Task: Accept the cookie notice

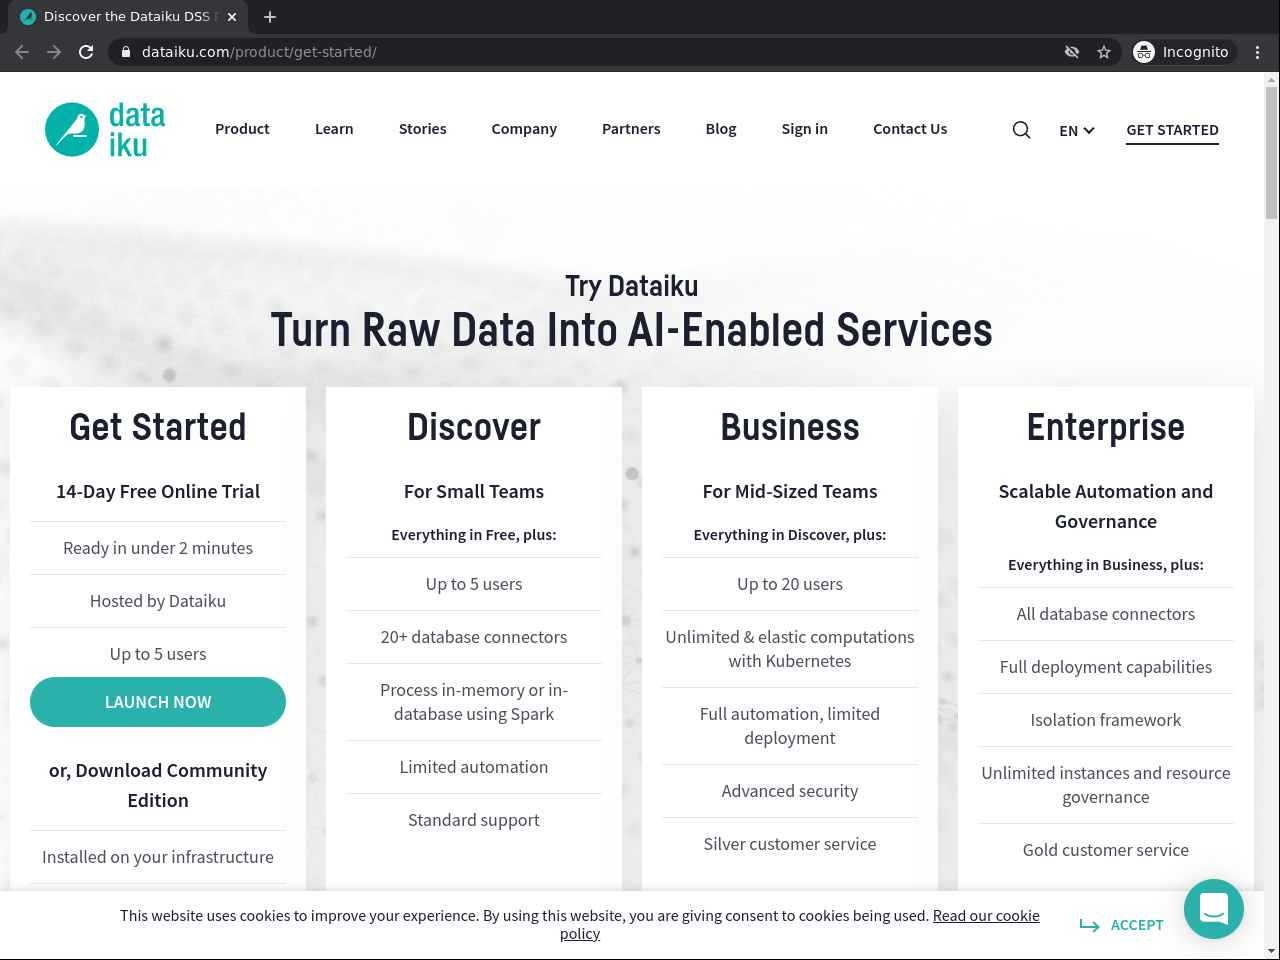Action: (1136, 925)
